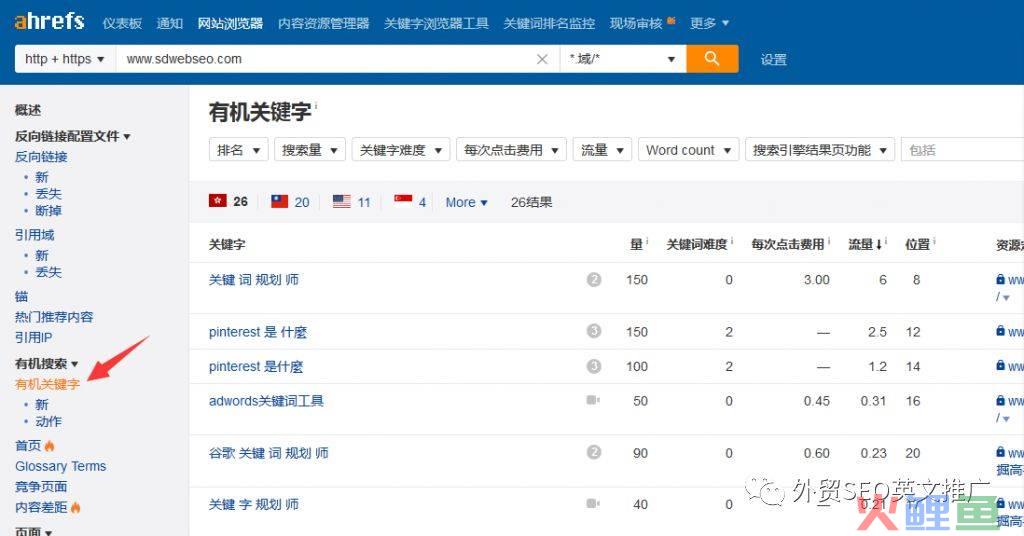Click the ahrefs logo
Viewport: 1024px width, 536px height.
(x=49, y=21)
